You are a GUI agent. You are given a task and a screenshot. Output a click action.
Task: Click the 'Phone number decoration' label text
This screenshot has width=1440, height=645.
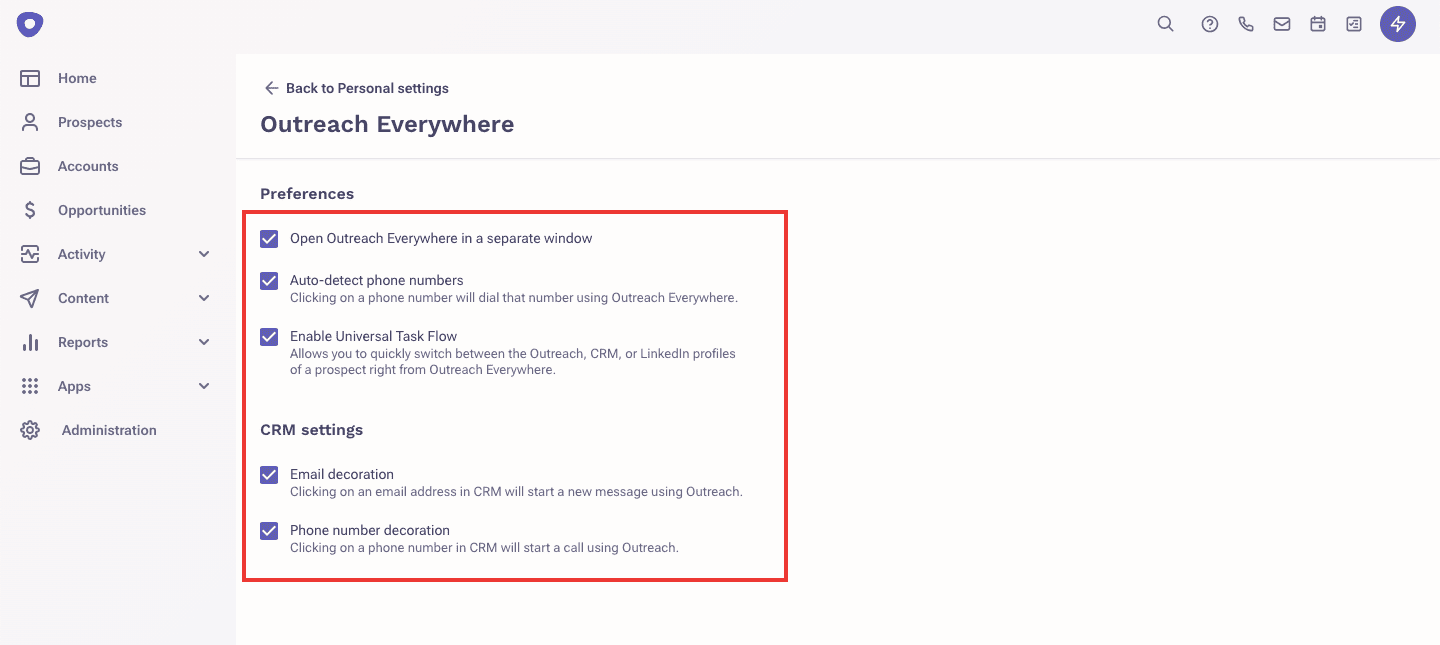point(370,530)
